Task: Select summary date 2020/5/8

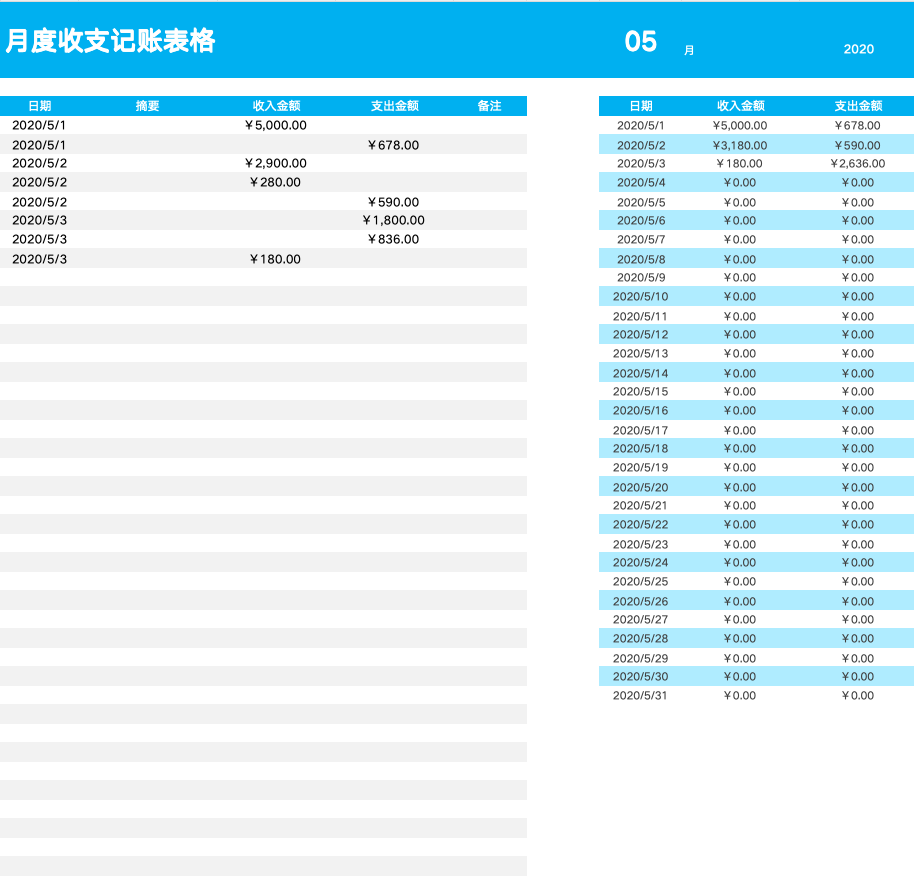Action: tap(641, 260)
